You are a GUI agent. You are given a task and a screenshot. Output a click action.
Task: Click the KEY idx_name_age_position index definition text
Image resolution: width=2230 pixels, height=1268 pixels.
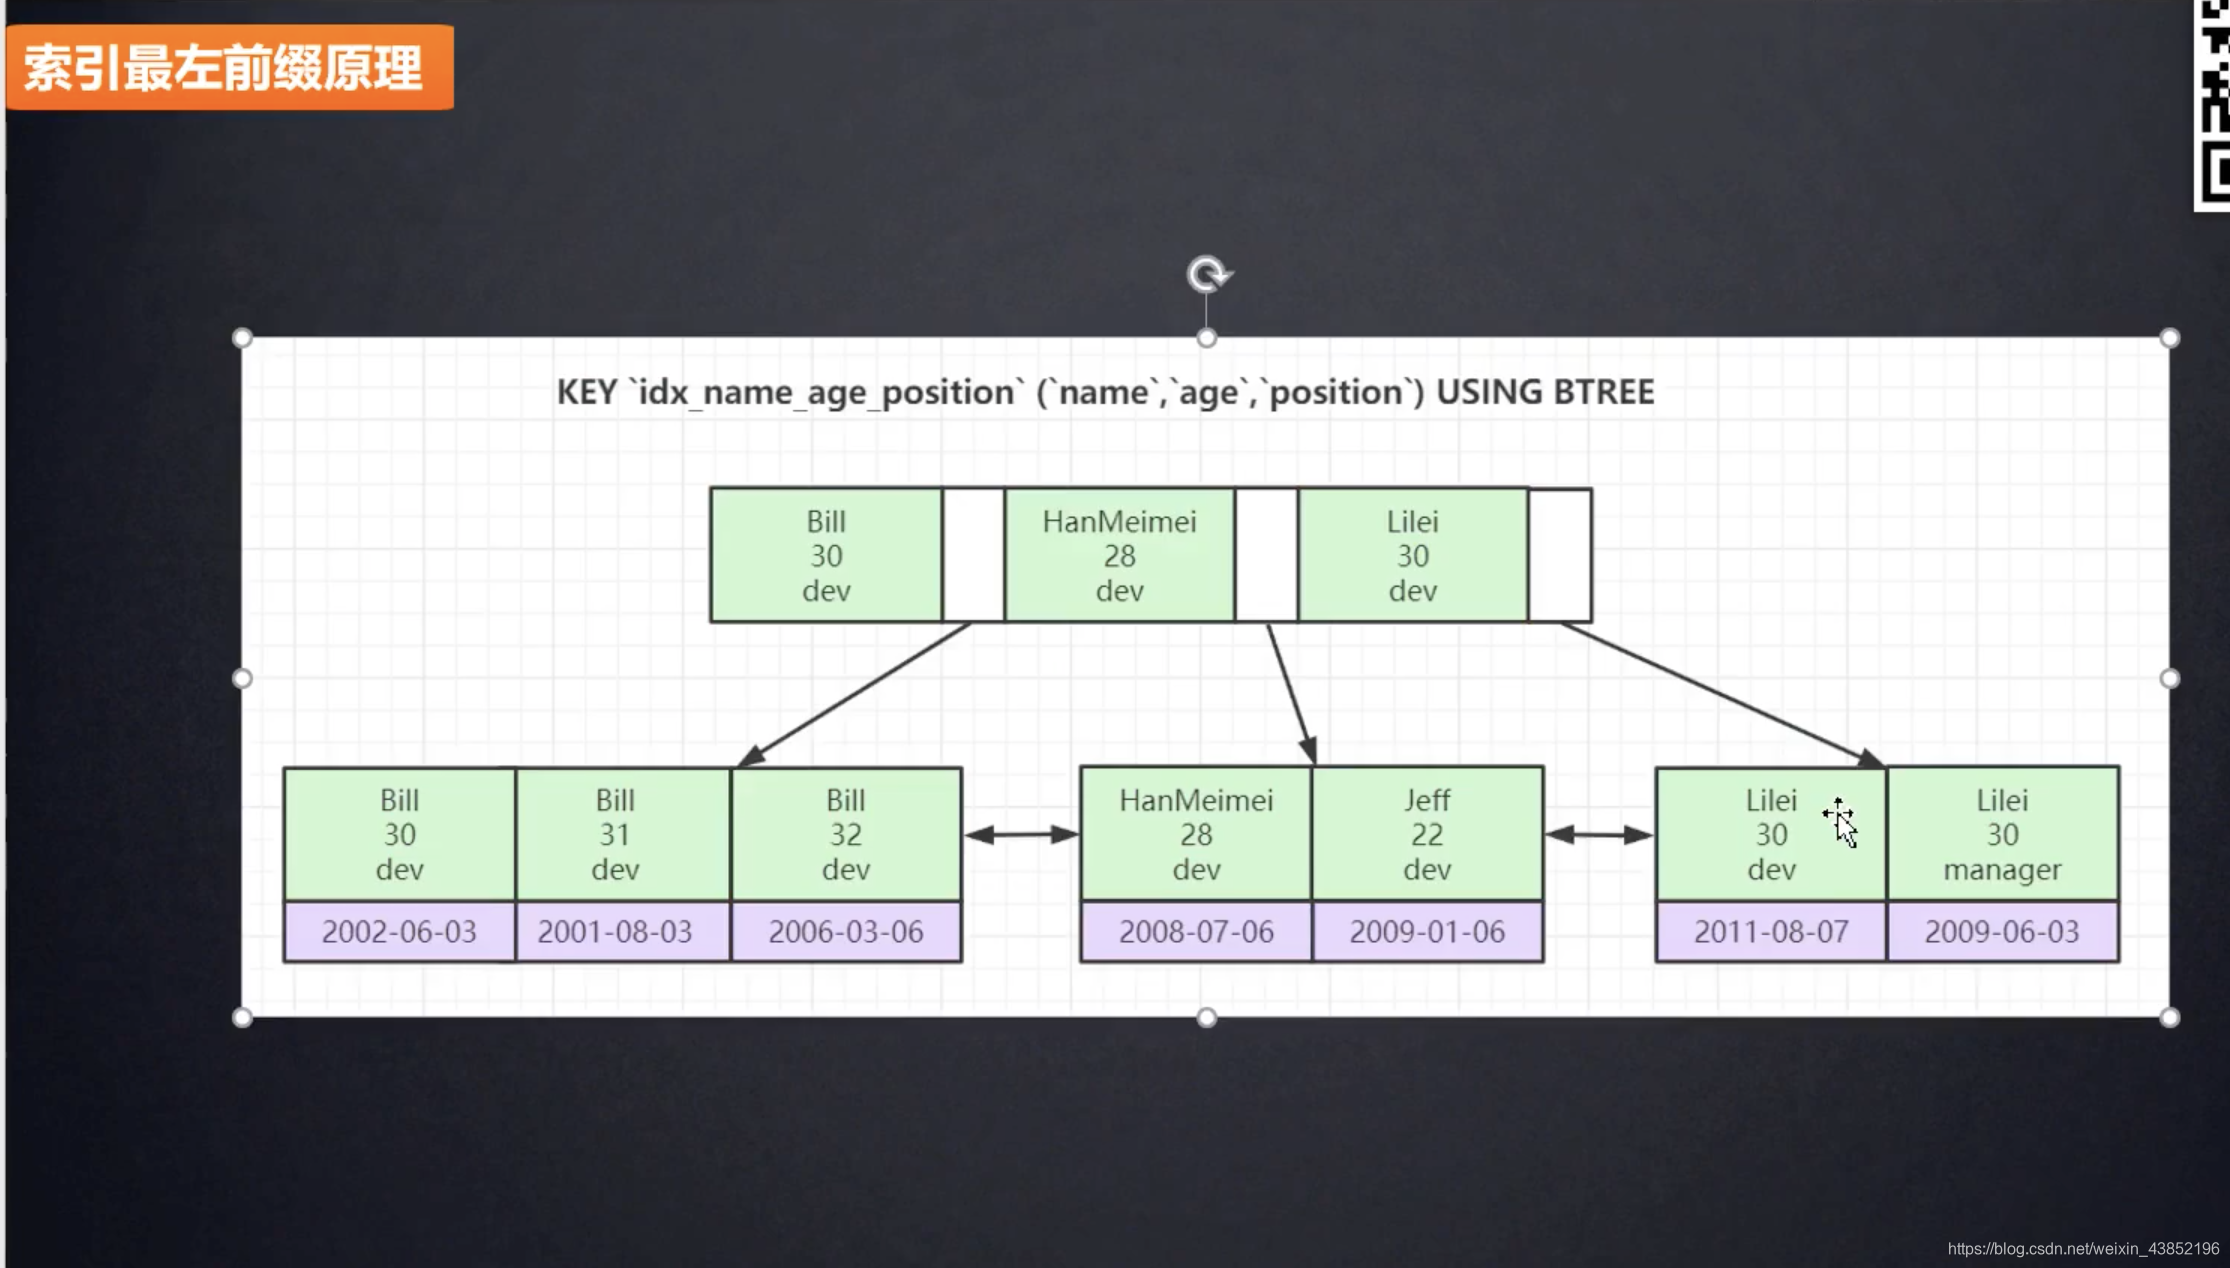click(1105, 392)
